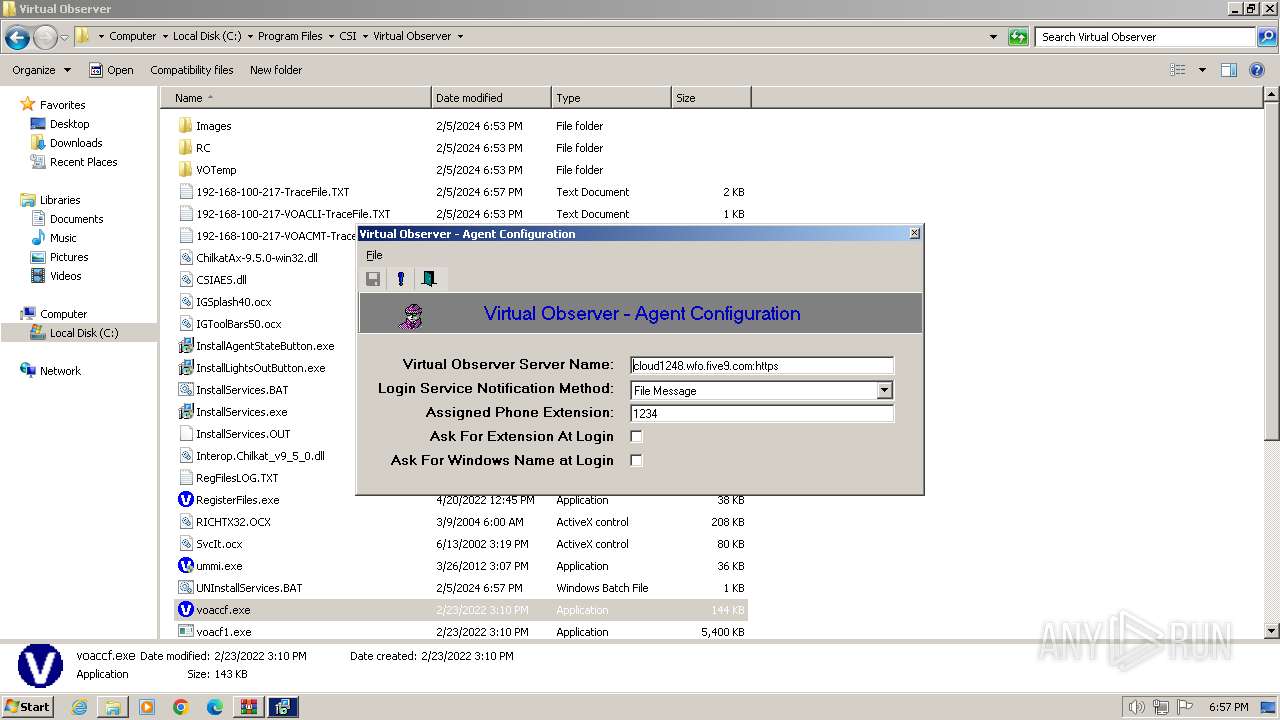The width and height of the screenshot is (1280, 720).
Task: Click the Change your view icon
Action: click(1178, 70)
